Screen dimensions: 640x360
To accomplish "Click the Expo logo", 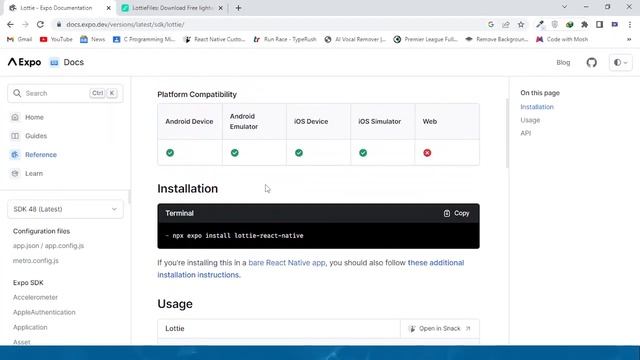I will pos(24,62).
